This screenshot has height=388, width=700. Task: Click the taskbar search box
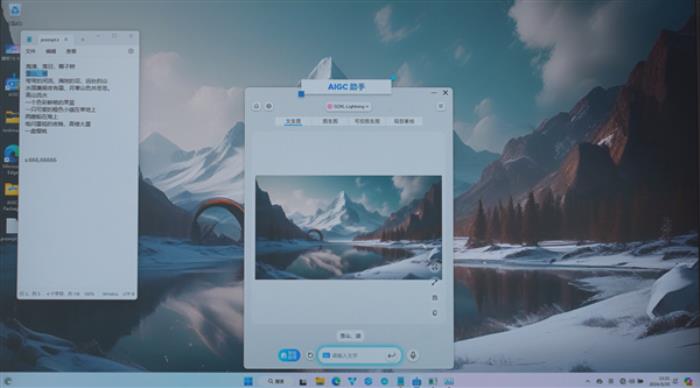coord(277,381)
